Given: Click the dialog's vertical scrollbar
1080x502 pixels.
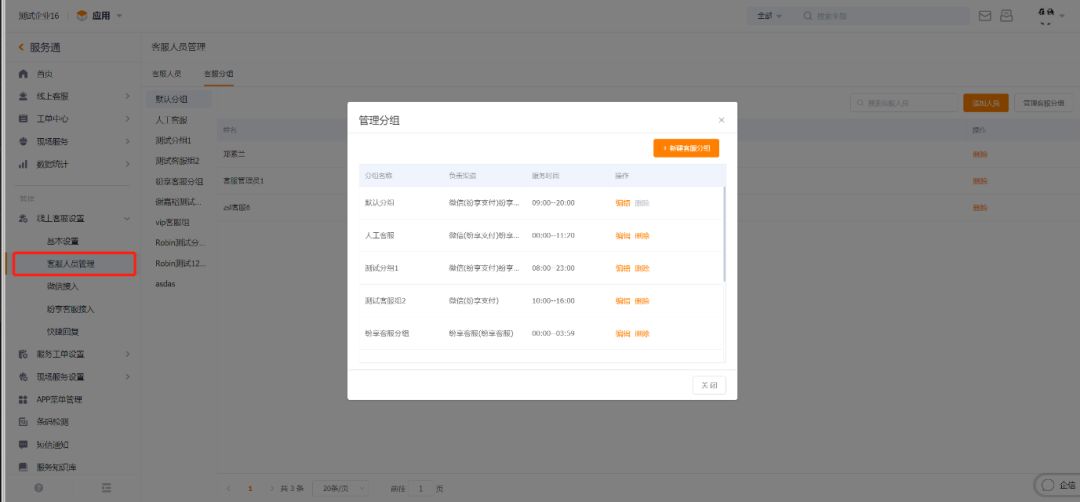Looking at the screenshot, I should 724,235.
